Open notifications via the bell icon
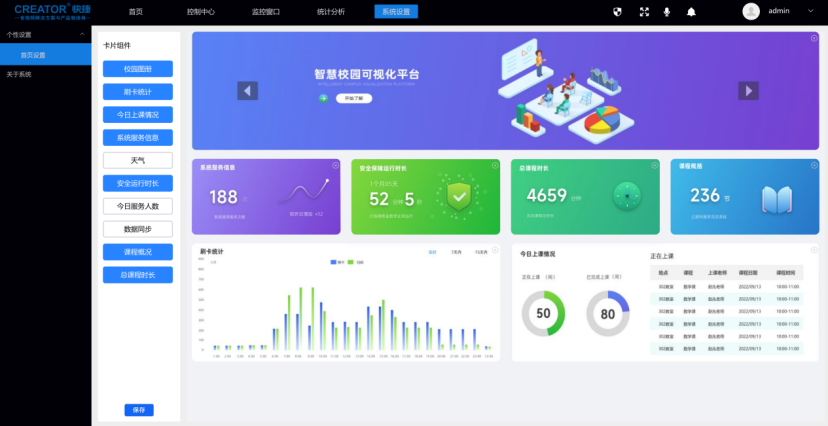 (691, 12)
